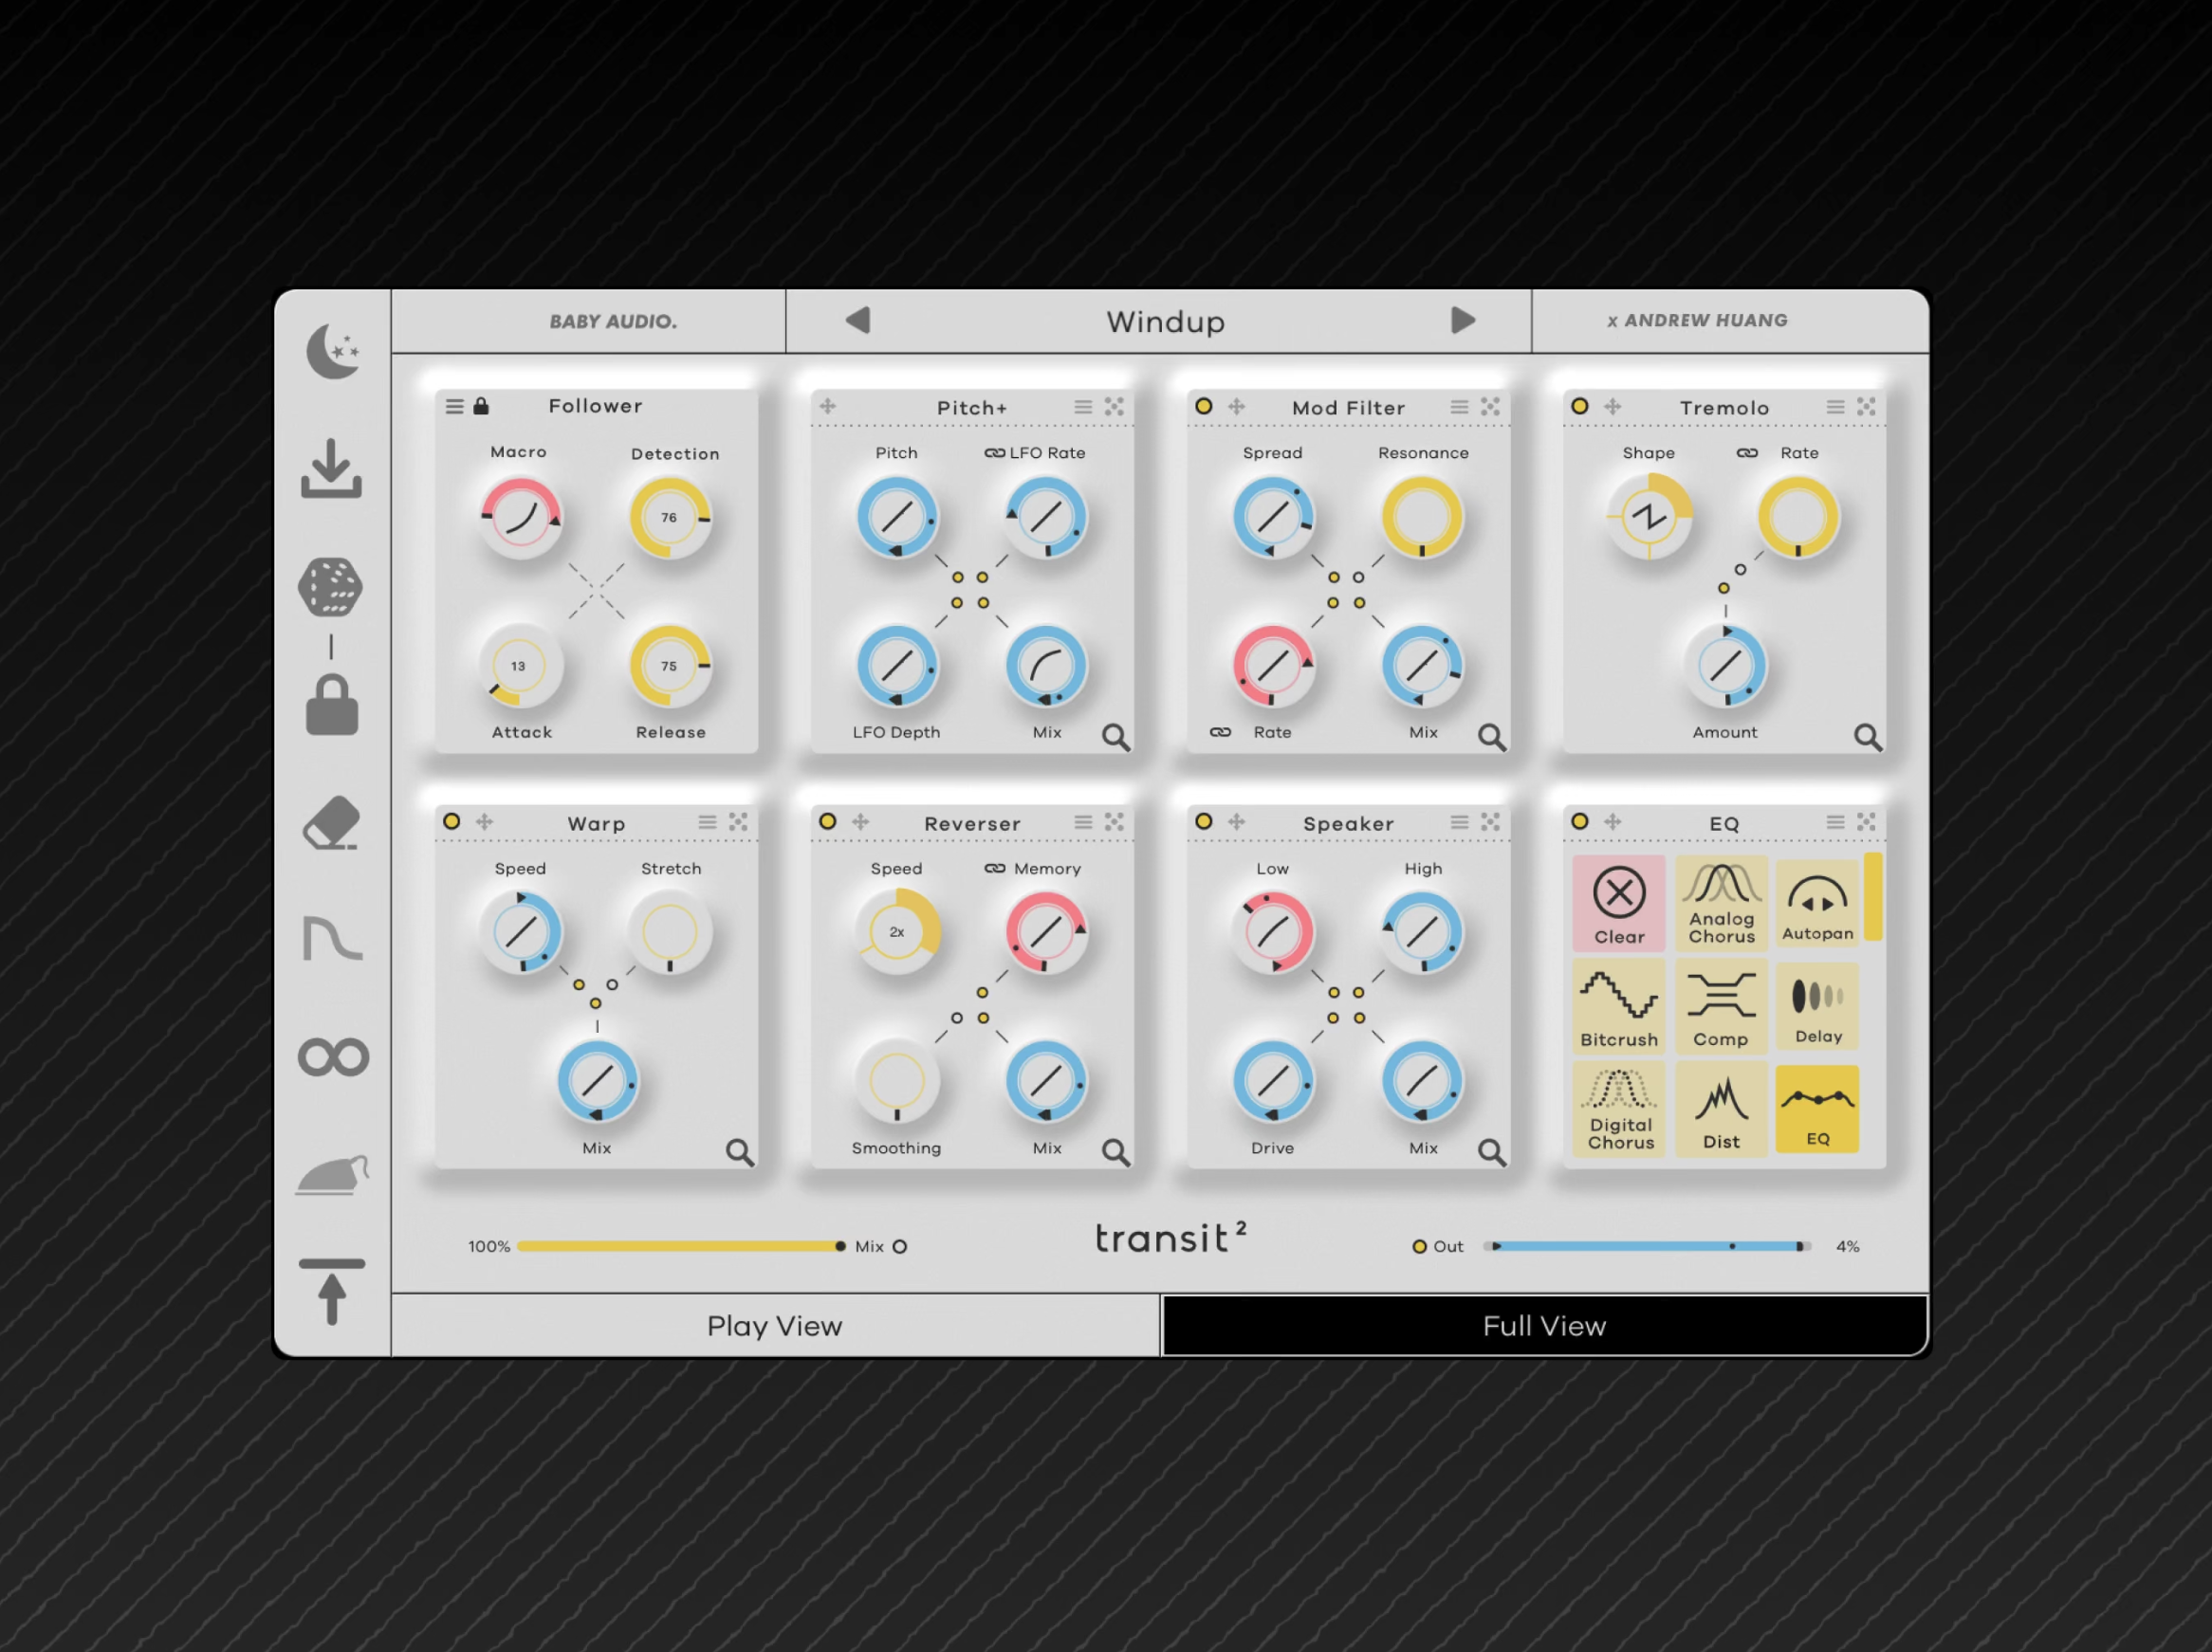This screenshot has width=2212, height=1652.
Task: Disable the Tremolo module power dot
Action: 1580,406
